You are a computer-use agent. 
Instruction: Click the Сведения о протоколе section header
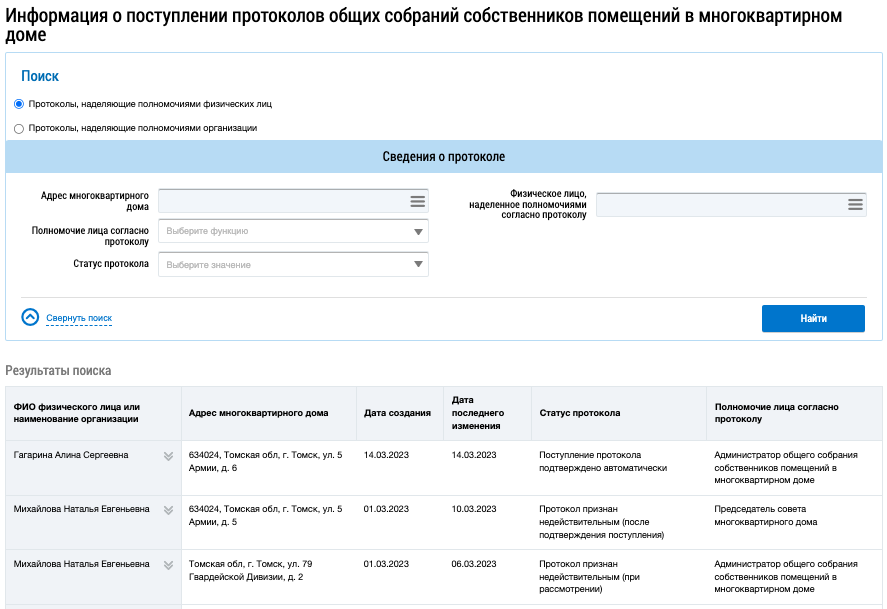[x=443, y=157]
